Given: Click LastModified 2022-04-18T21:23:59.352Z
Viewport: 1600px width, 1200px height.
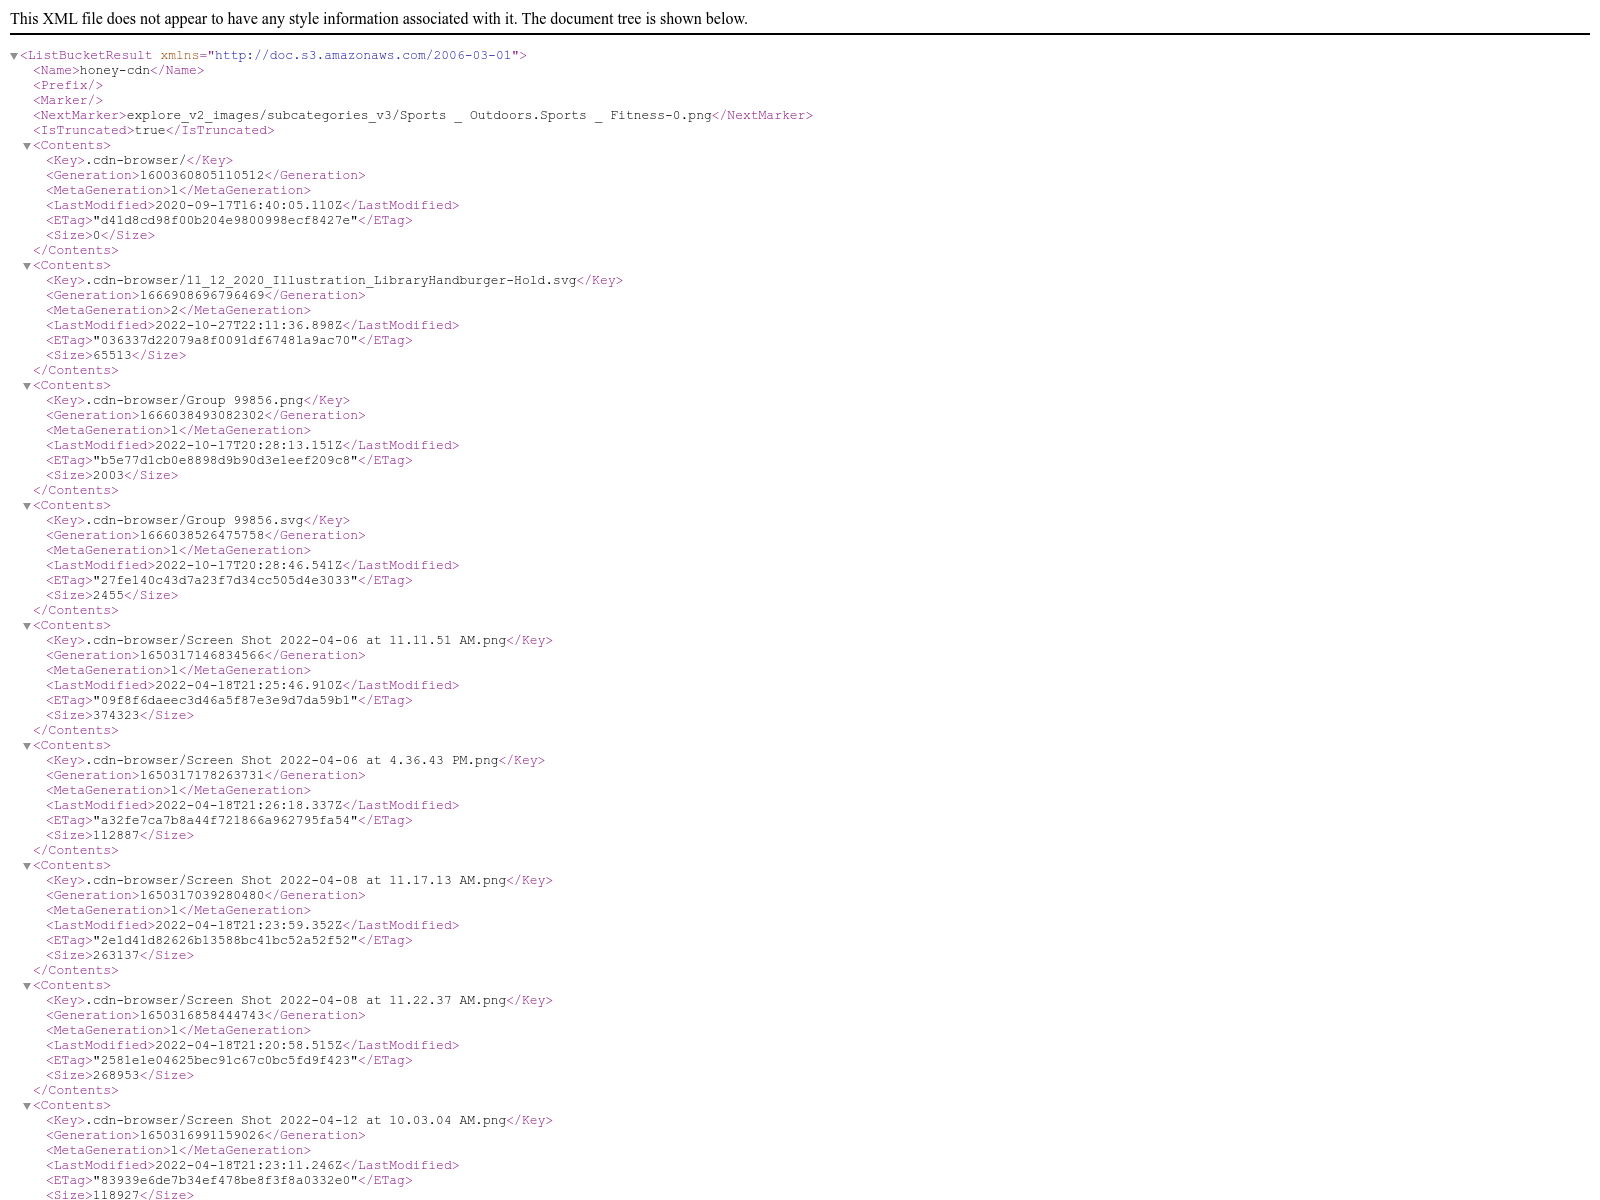Looking at the screenshot, I should pyautogui.click(x=249, y=925).
